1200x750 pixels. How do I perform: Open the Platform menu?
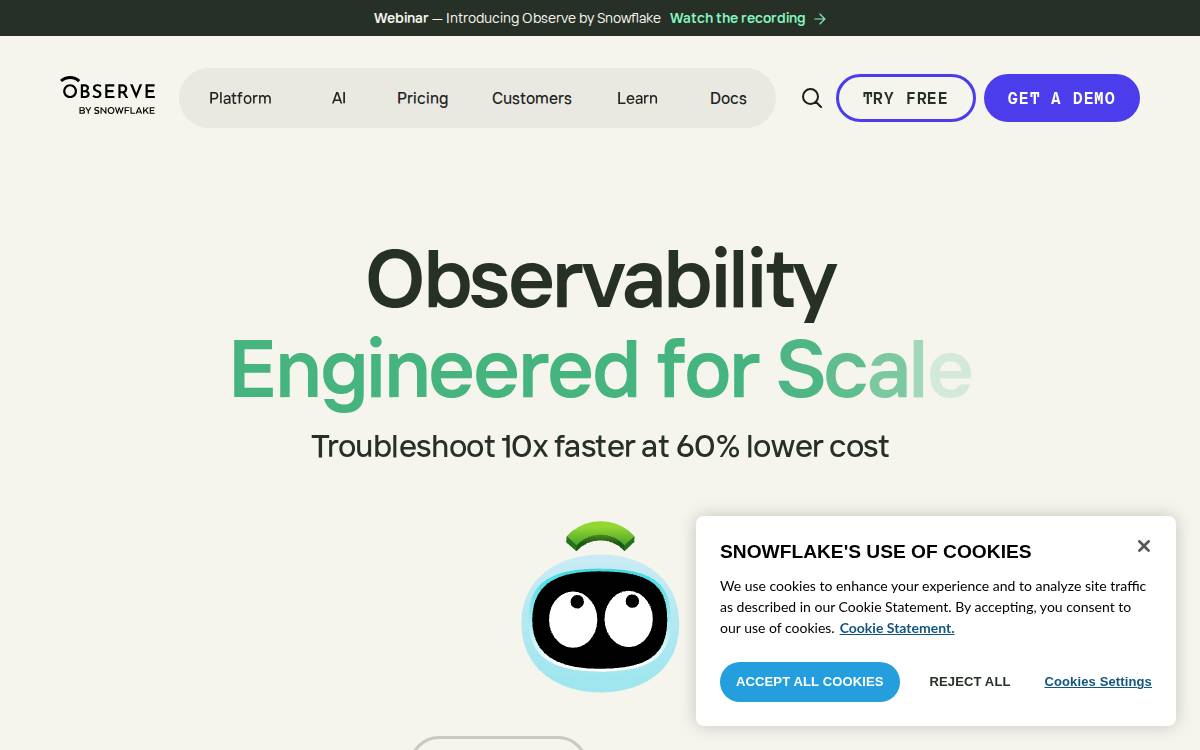[x=240, y=98]
